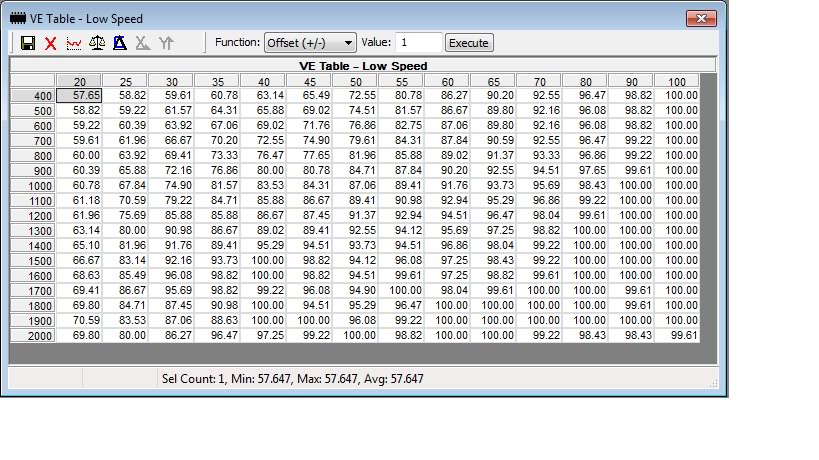The width and height of the screenshot is (819, 460).
Task: Select row header 1500
Action: pyautogui.click(x=32, y=261)
